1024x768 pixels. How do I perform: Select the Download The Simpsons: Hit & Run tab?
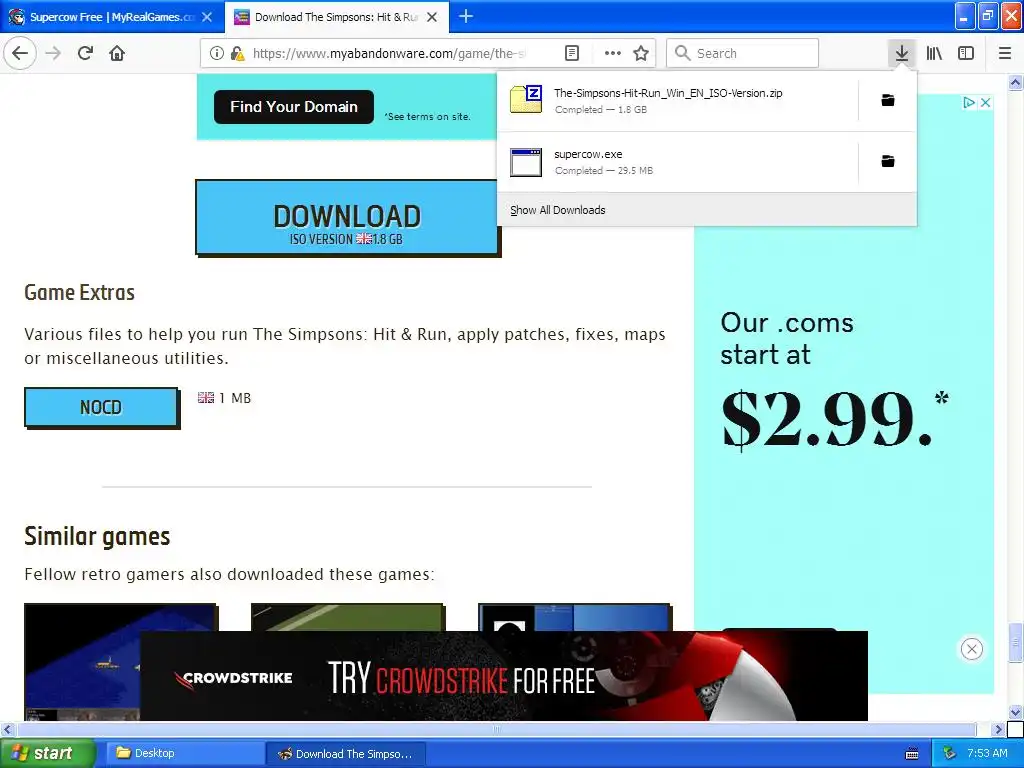336,17
